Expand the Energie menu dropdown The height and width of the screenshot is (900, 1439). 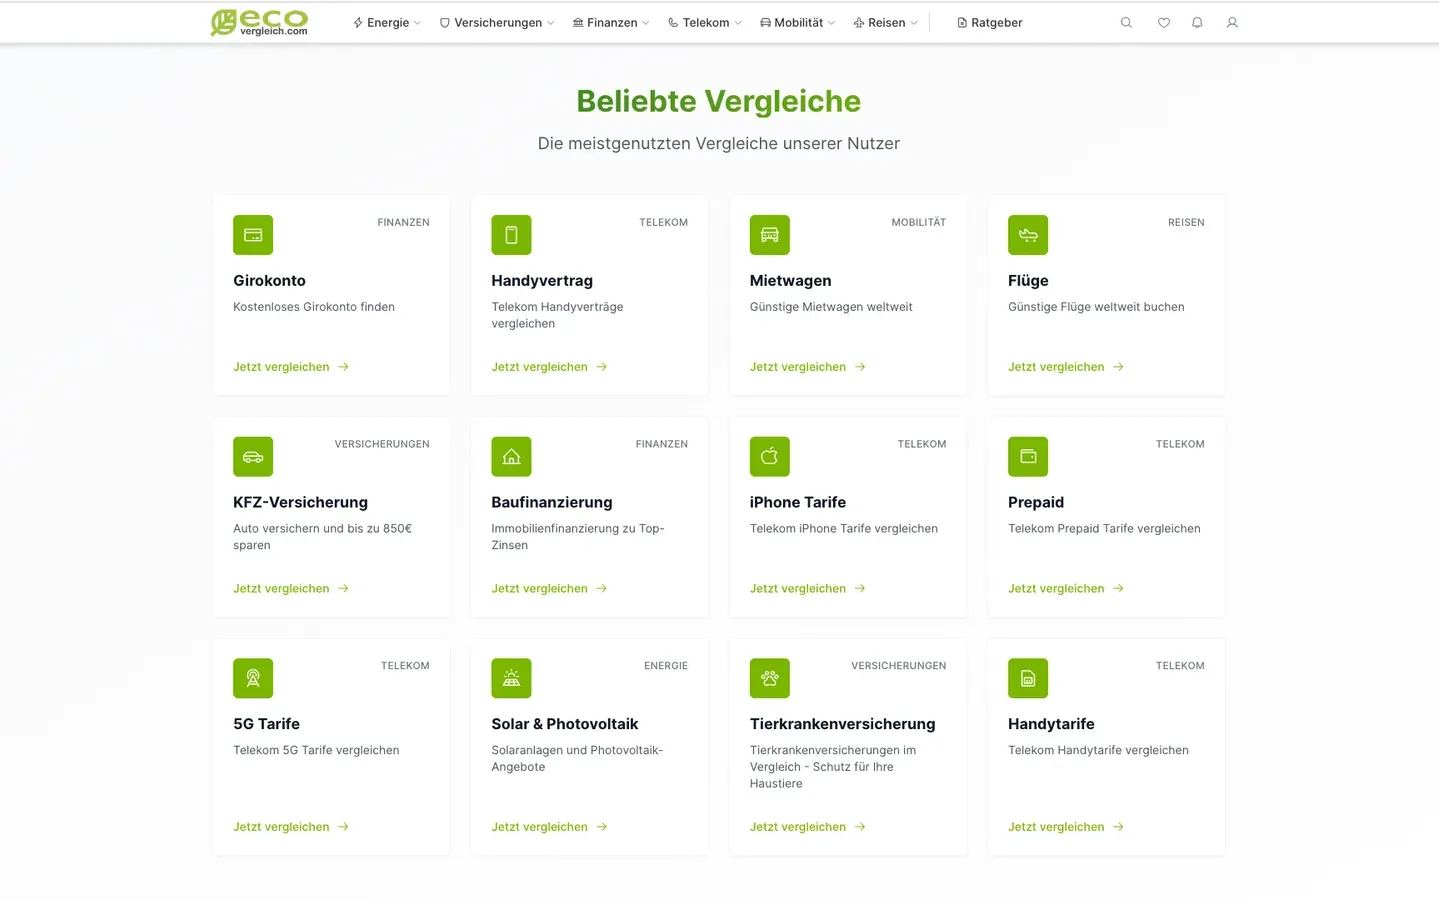point(387,22)
